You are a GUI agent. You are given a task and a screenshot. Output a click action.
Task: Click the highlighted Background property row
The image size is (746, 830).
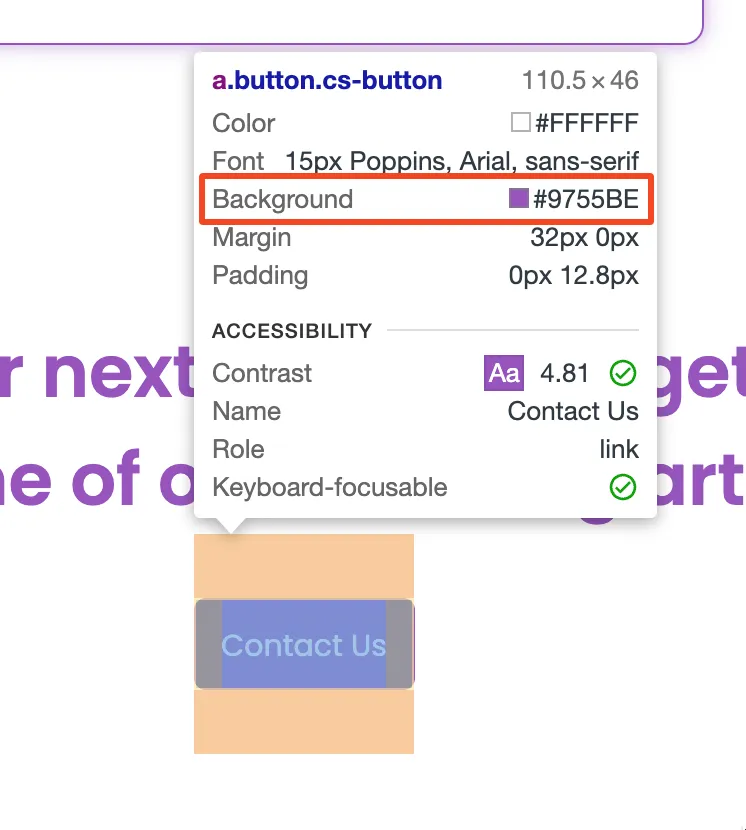click(427, 199)
